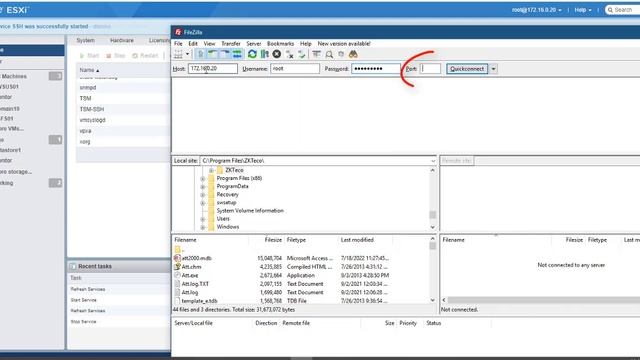Toggle synchronized browsing toolbar icon
640x360 pixels.
tap(341, 54)
